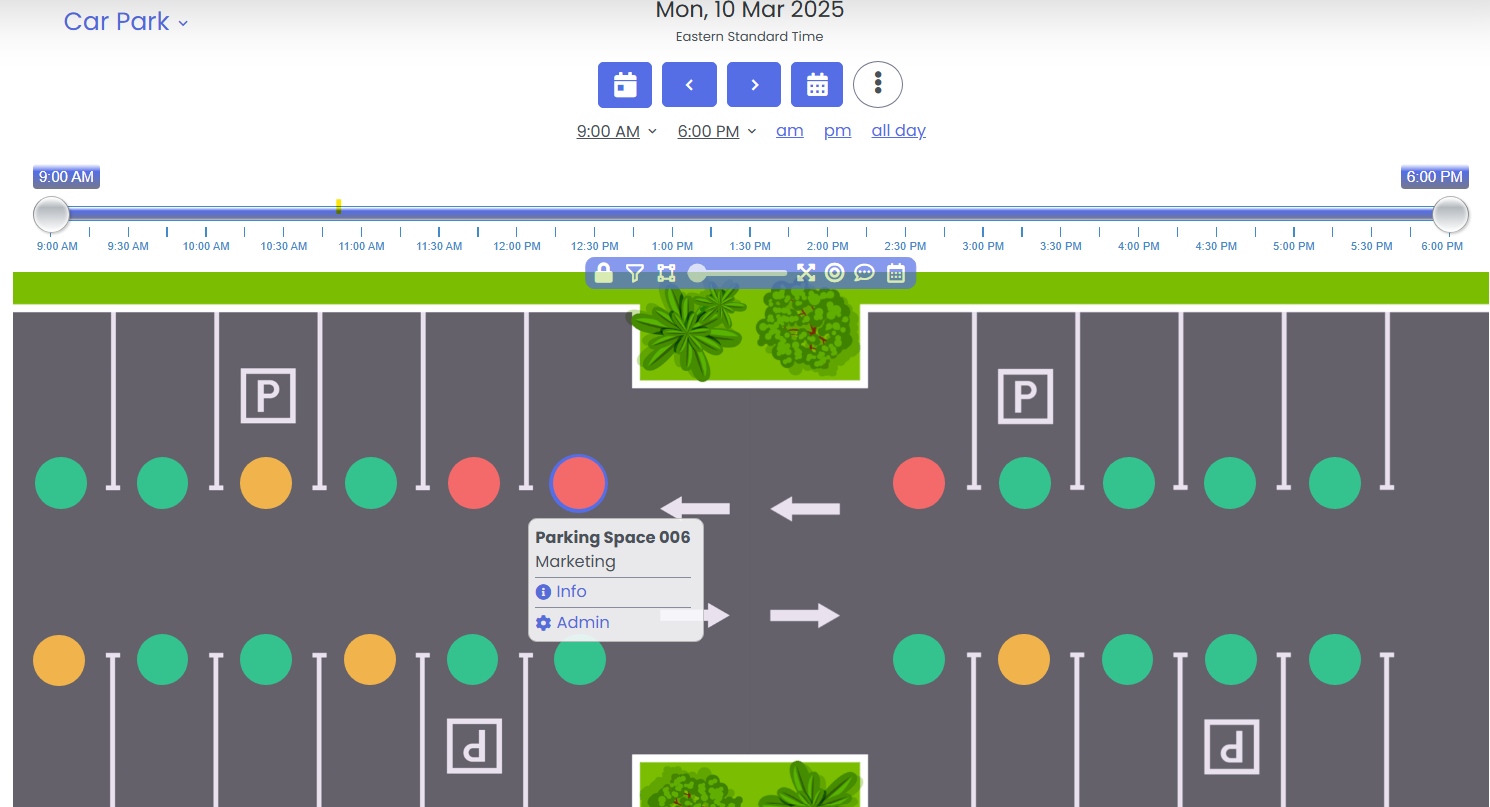
Task: Select Info in the Parking Space 006 popup
Action: pyautogui.click(x=571, y=592)
